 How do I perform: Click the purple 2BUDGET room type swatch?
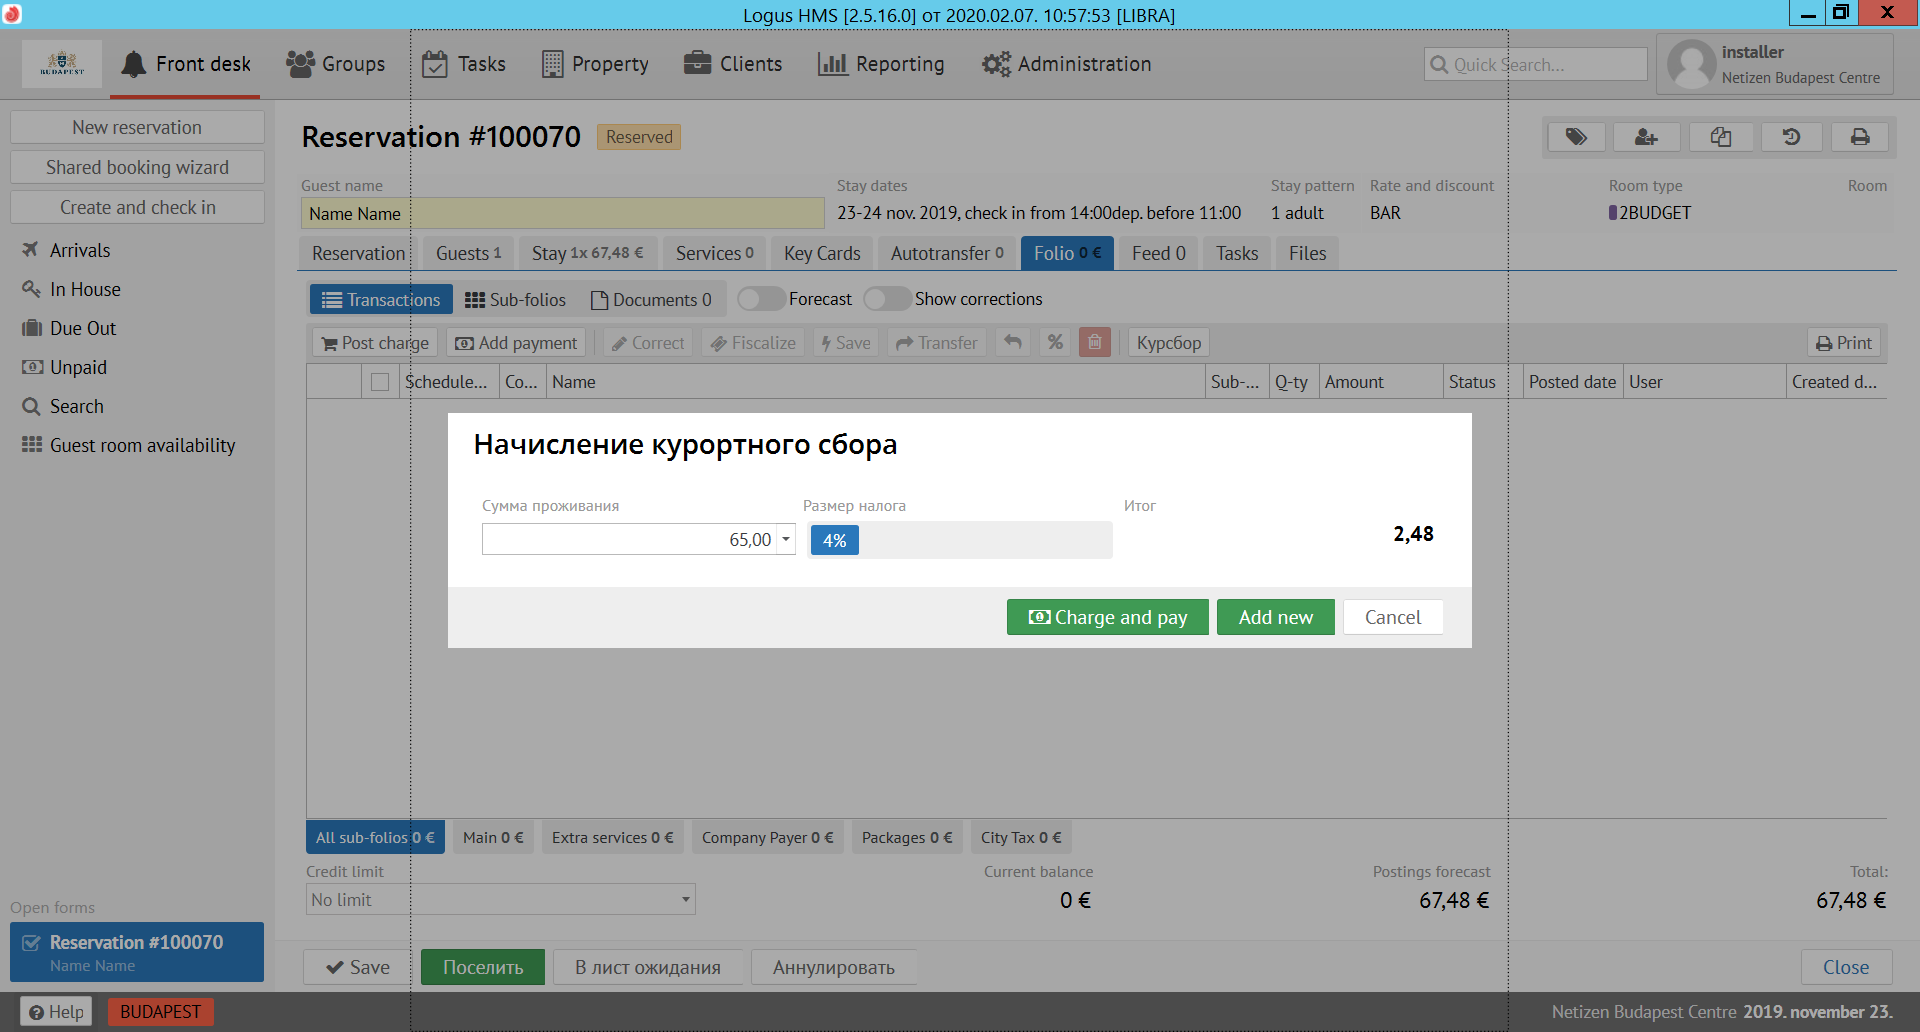1613,213
